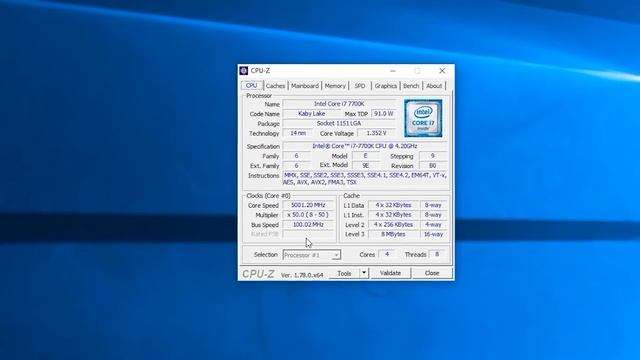Close the CPU-Z window with X
640x360 pixels.
(x=442, y=71)
